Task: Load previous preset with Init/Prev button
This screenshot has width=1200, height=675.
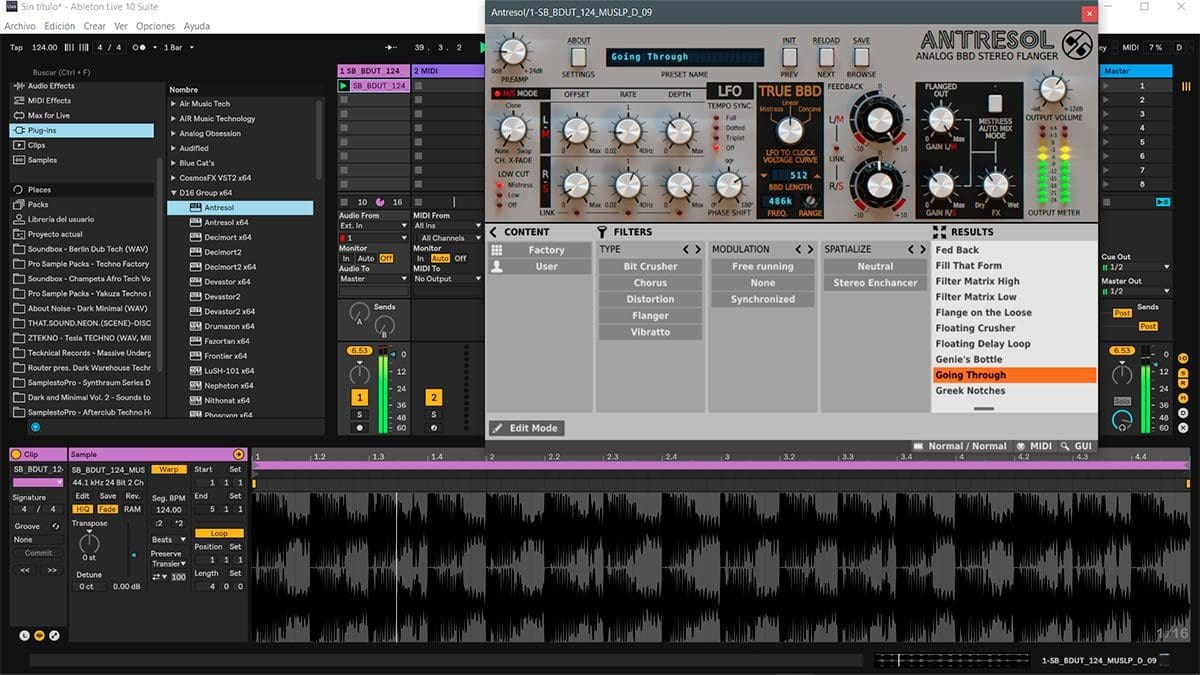Action: 790,57
